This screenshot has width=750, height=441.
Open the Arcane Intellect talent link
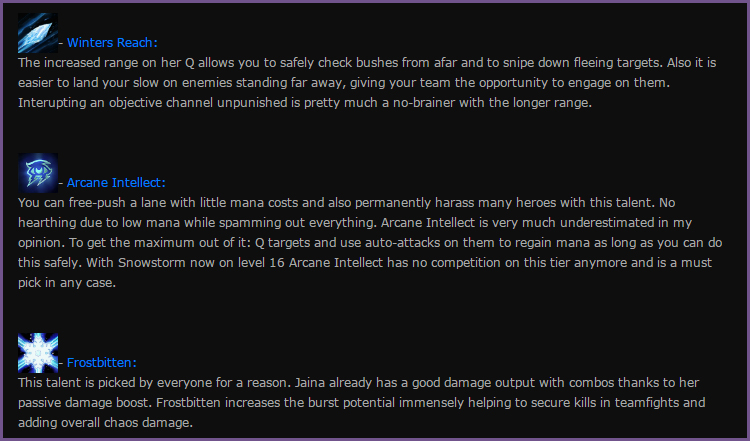pos(116,183)
